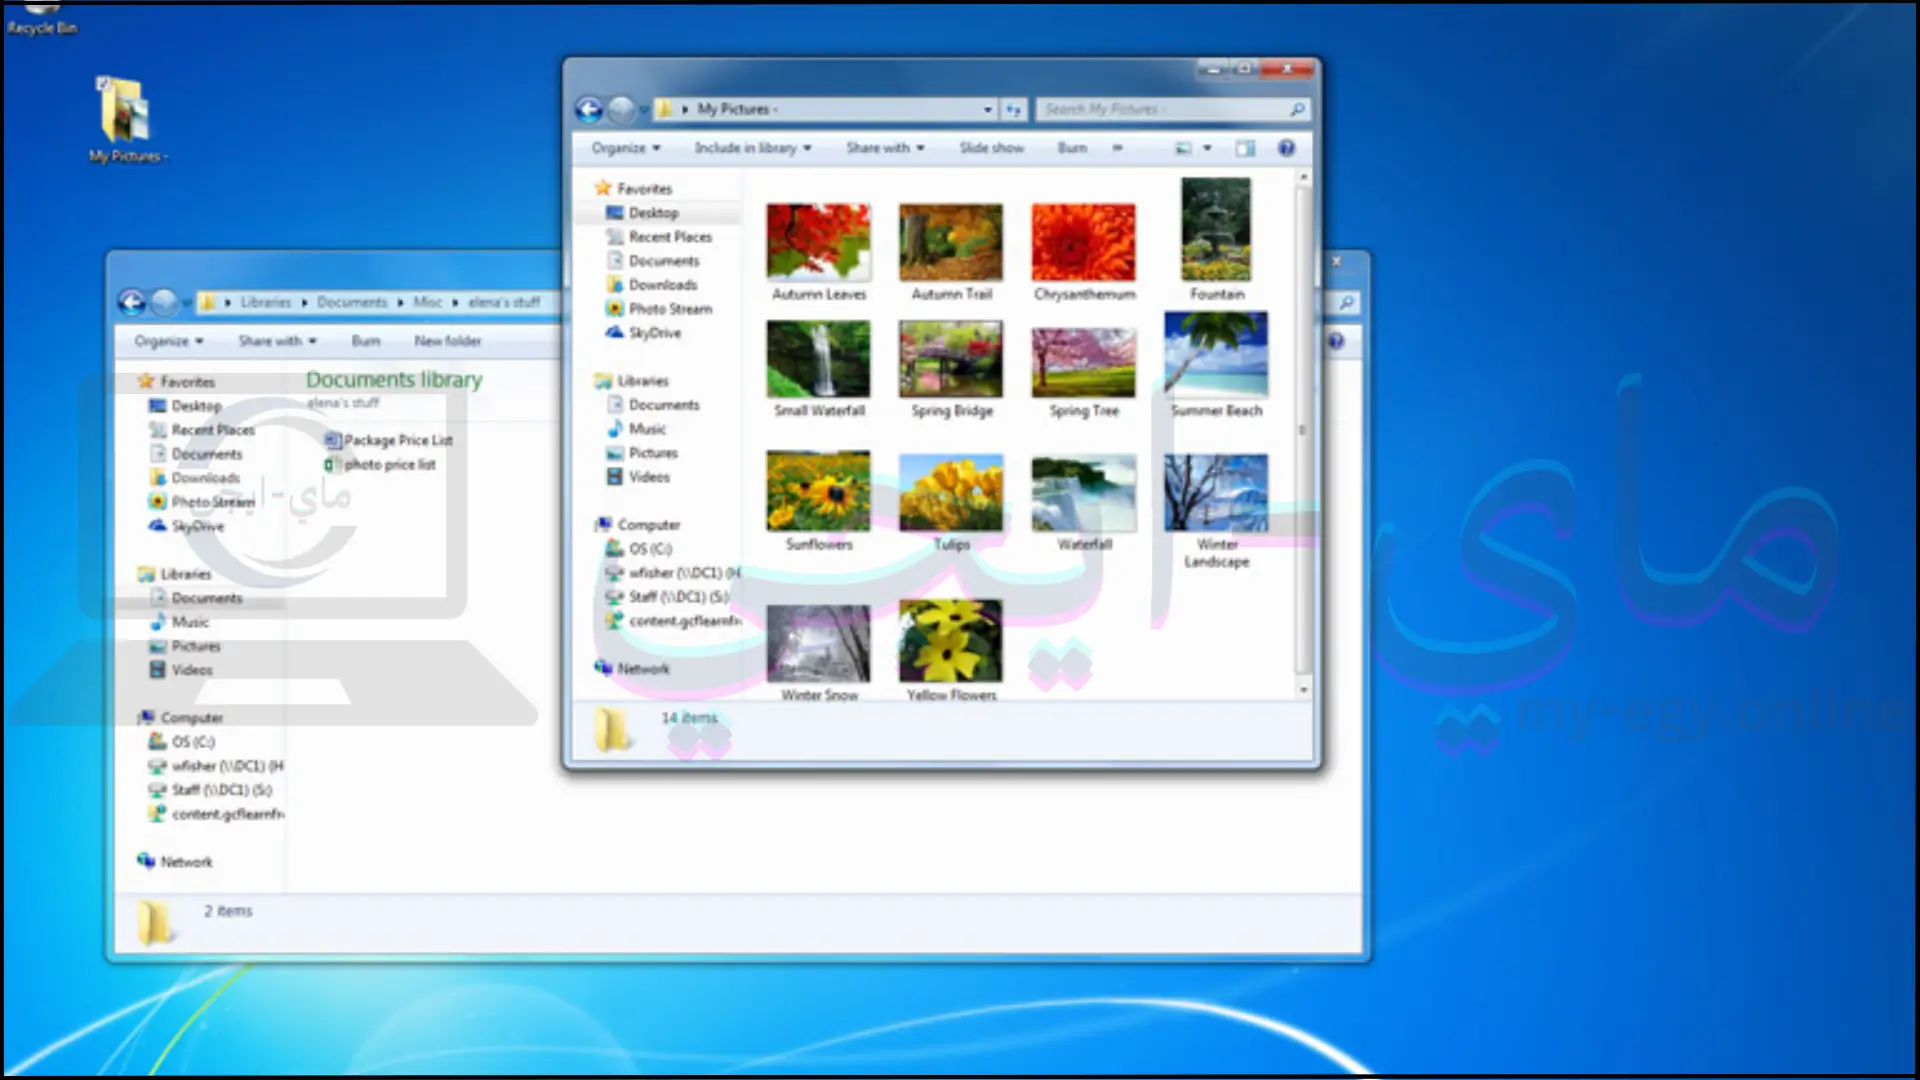
Task: Click search magnifier in Documents library window
Action: (x=1346, y=302)
